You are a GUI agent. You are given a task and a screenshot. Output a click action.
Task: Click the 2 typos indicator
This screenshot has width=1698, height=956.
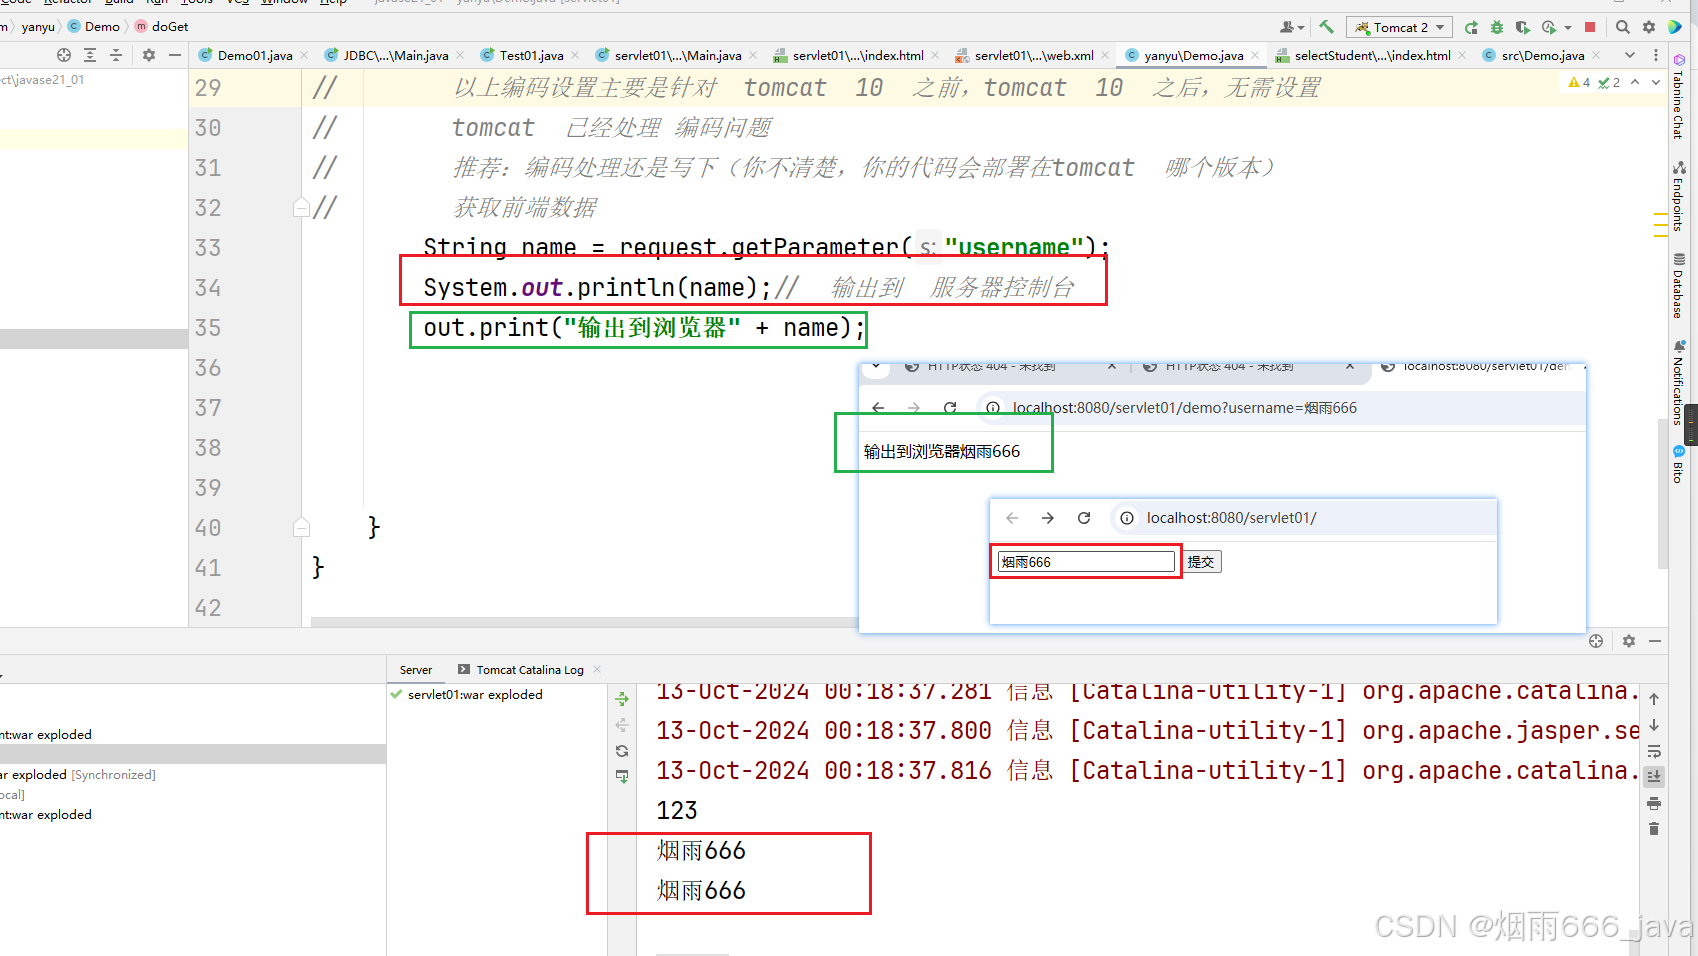(x=1610, y=83)
